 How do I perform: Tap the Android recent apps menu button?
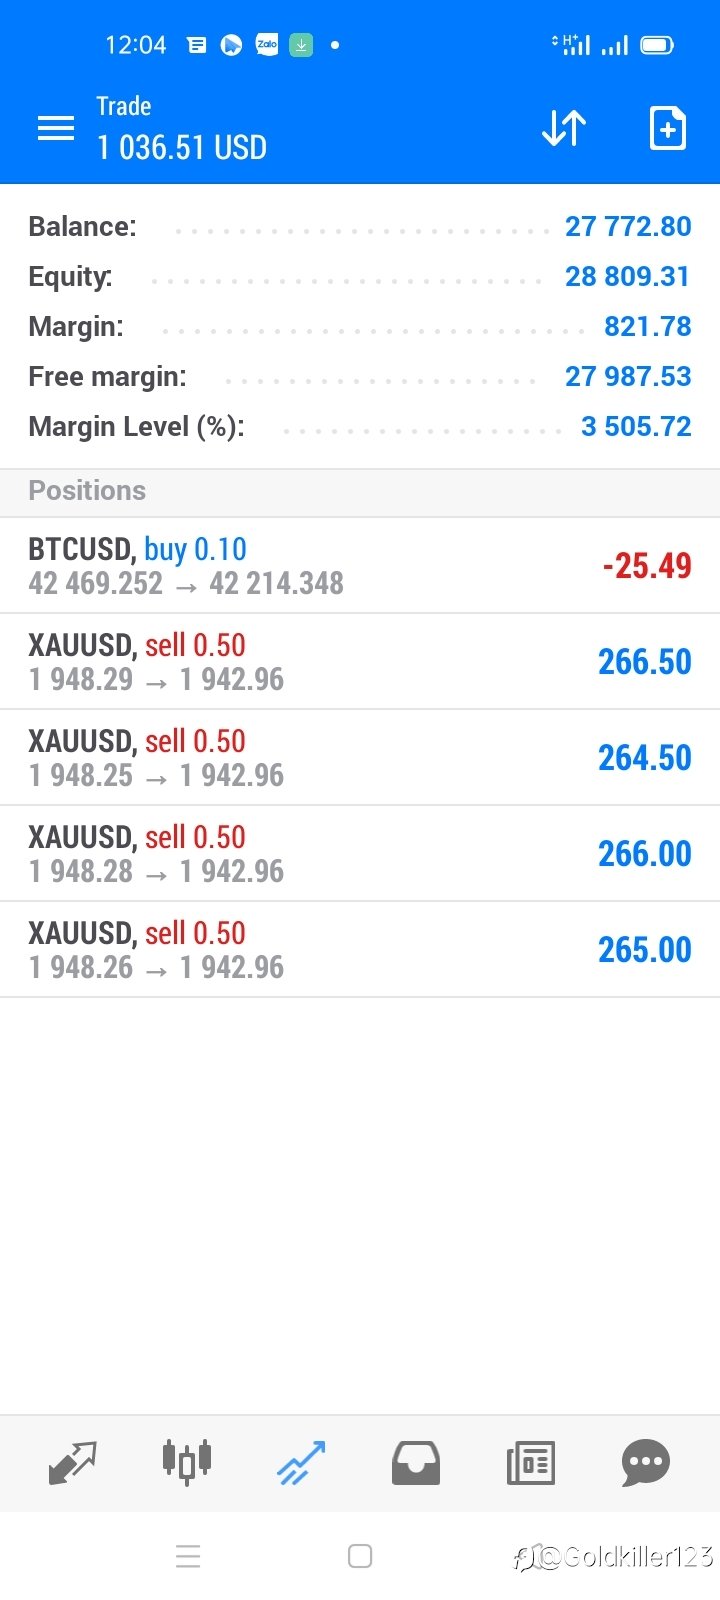coord(188,1556)
